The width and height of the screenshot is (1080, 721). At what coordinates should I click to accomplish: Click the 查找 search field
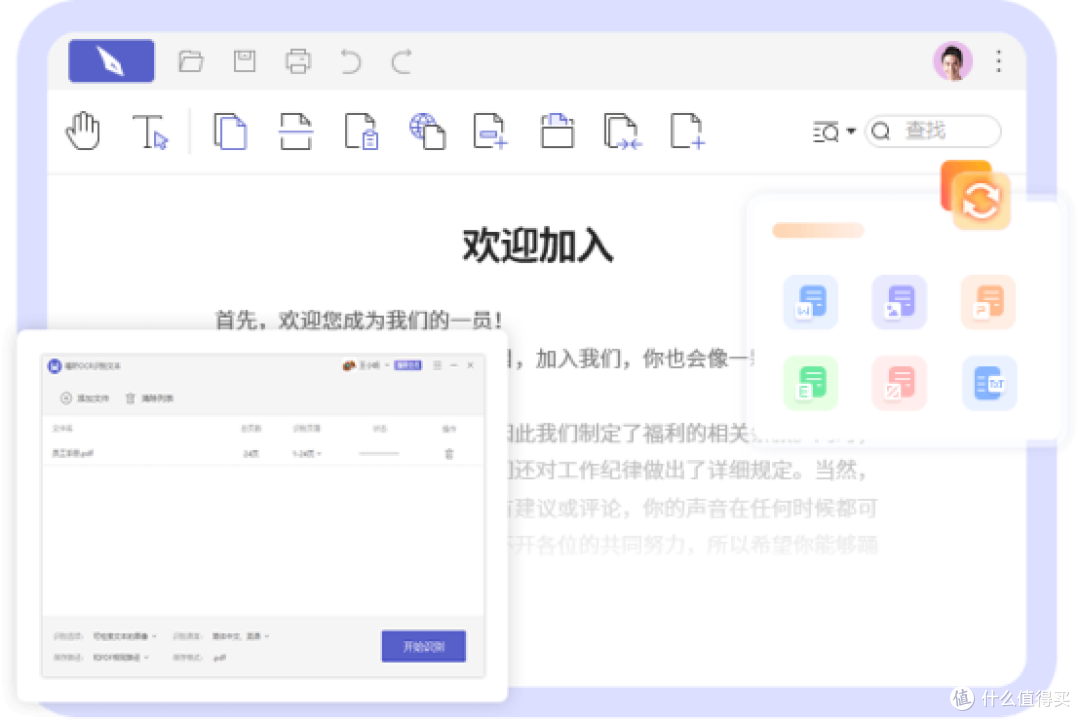point(933,131)
